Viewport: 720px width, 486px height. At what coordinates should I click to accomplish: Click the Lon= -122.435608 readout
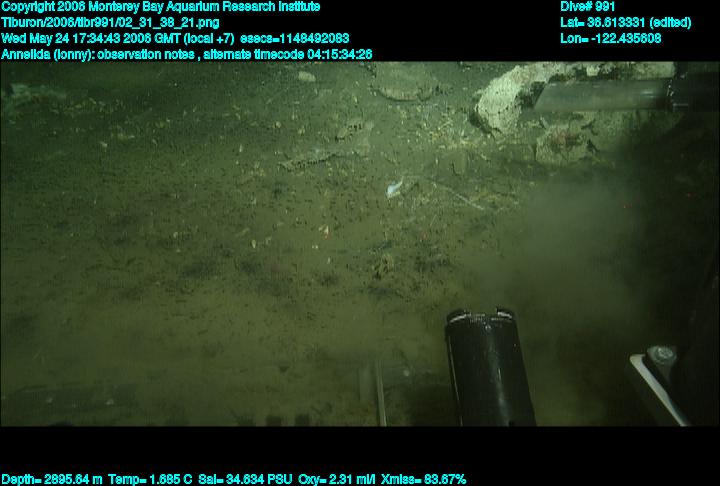coord(611,38)
